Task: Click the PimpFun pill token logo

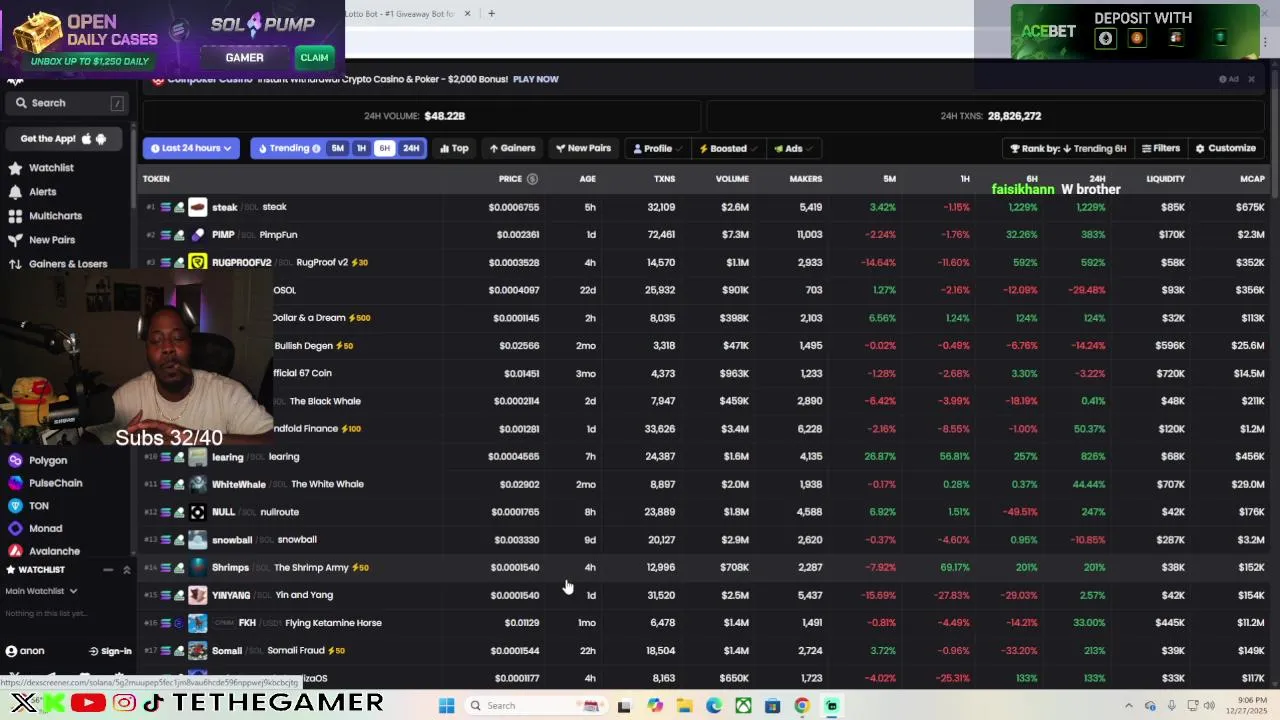Action: [197, 235]
